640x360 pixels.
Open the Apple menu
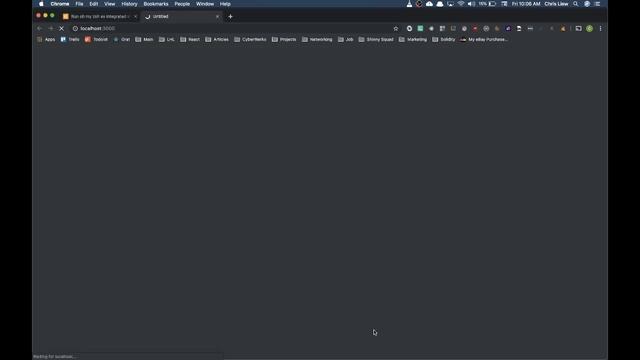tap(41, 4)
